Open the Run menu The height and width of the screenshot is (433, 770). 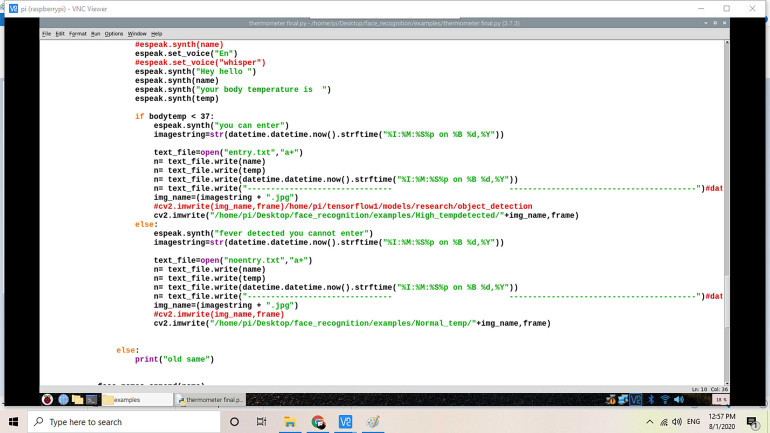pos(95,34)
